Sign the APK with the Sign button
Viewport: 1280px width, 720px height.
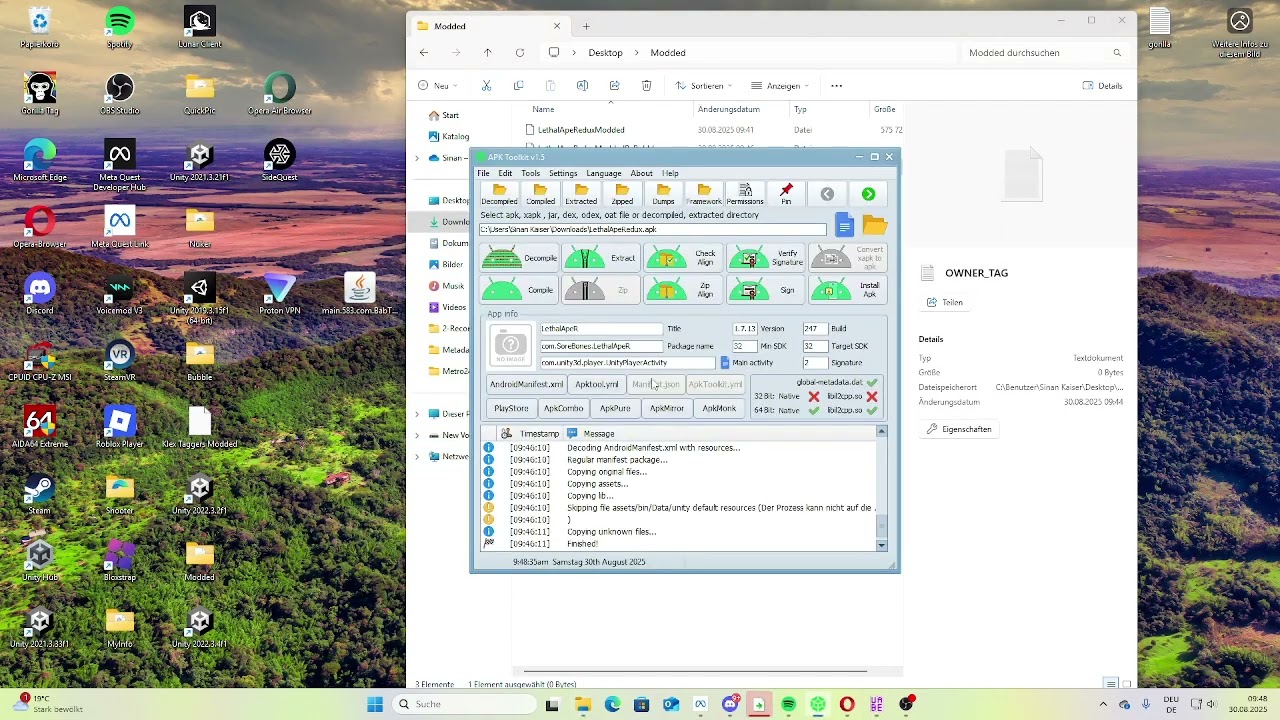766,290
